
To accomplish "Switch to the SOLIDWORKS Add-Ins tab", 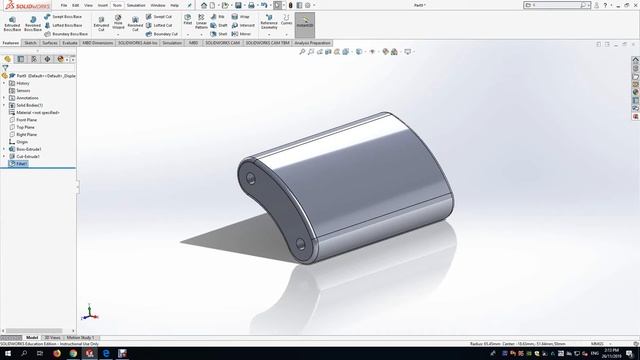I will pos(138,43).
